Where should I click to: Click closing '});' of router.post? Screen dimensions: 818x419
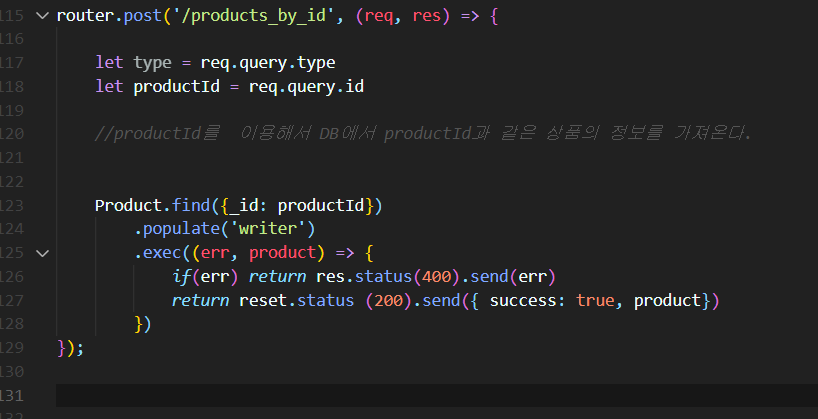coord(70,348)
